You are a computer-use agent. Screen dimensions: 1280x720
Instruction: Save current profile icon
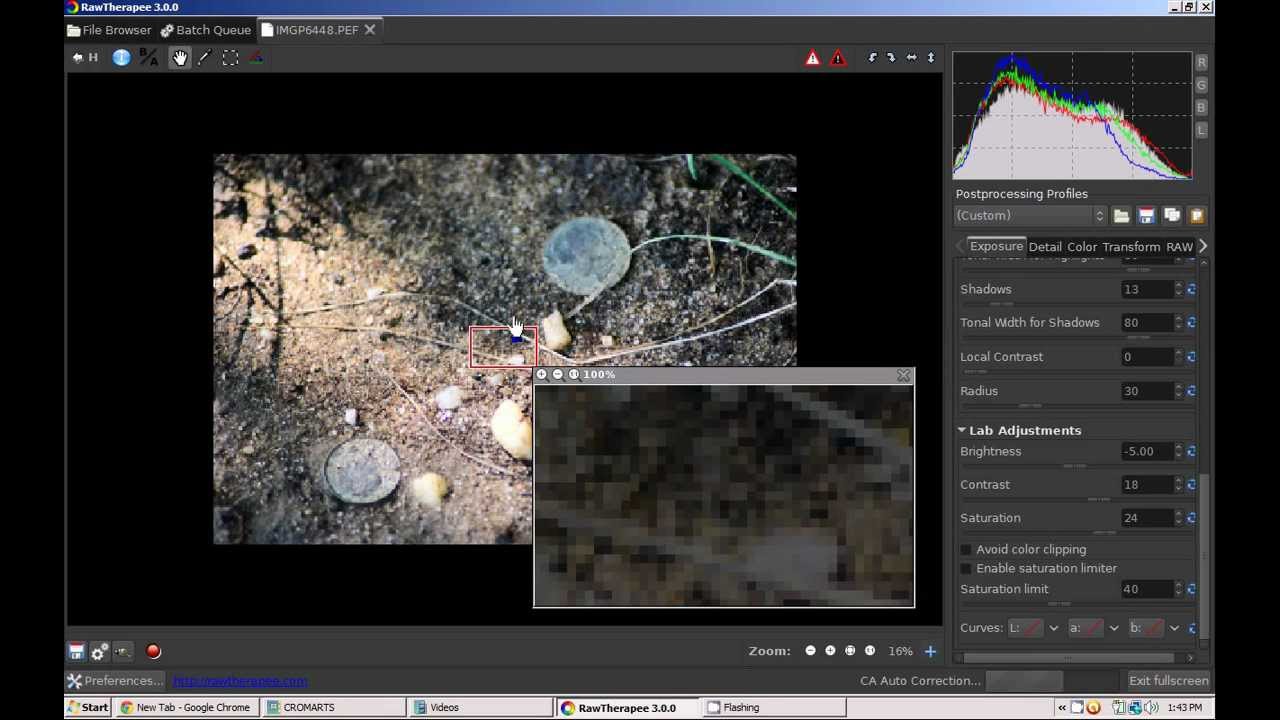click(x=1147, y=216)
